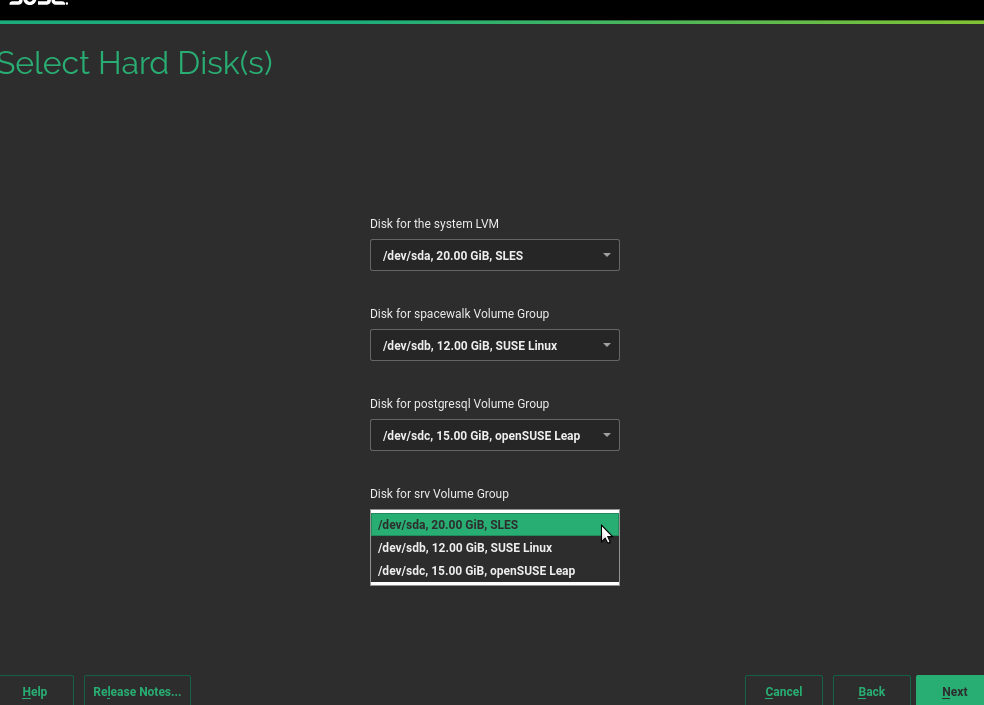Open the dropdown showing /dev/sdb, 12.00 GiB, SUSE Linux
This screenshot has width=984, height=705.
point(494,345)
